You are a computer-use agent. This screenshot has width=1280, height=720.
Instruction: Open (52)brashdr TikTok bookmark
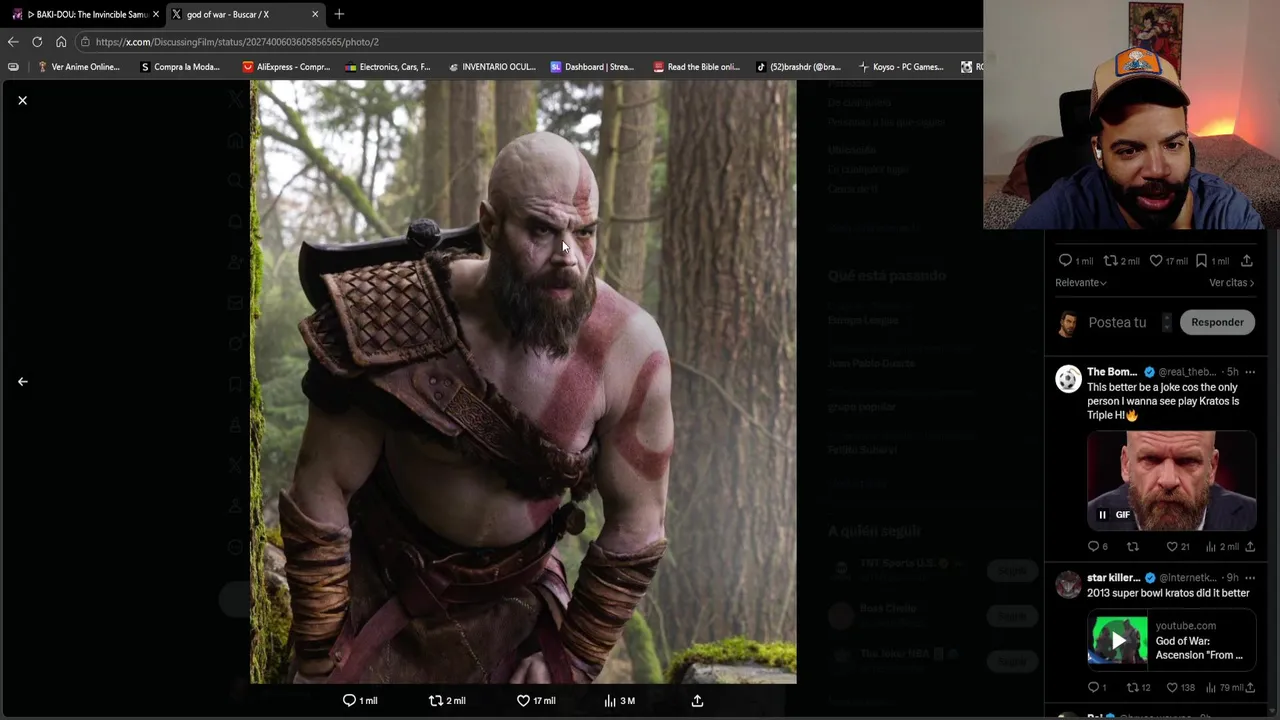798,67
